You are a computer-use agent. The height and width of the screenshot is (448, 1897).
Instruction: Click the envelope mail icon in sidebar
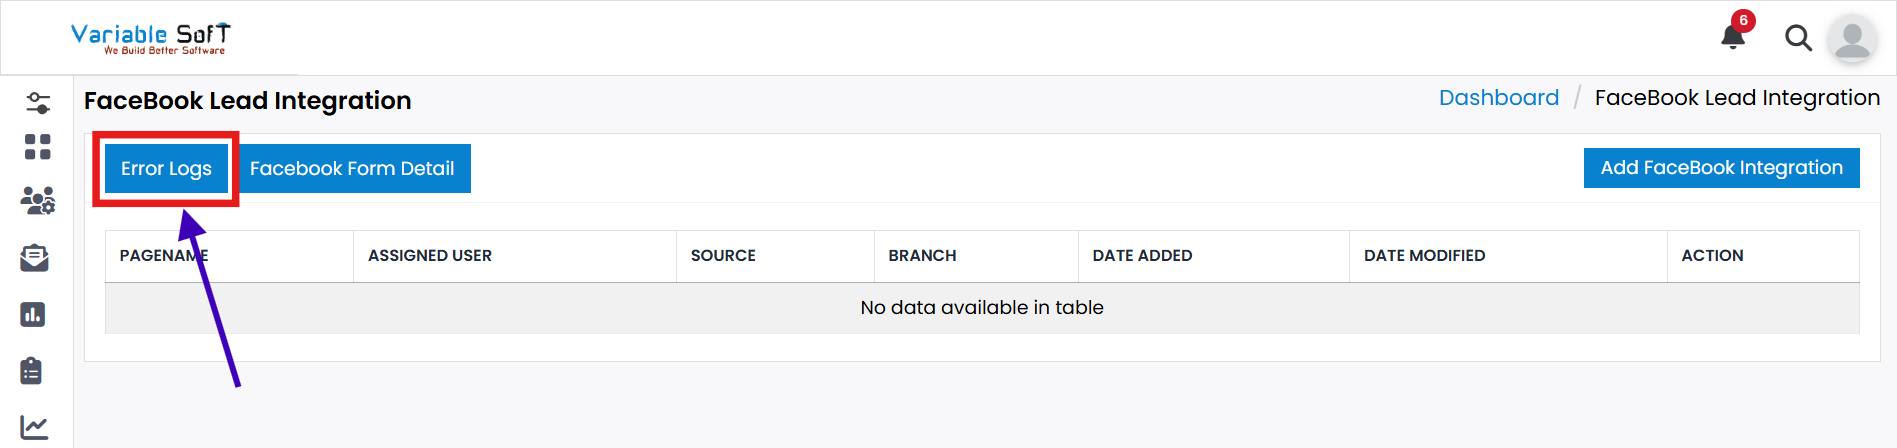coord(34,258)
